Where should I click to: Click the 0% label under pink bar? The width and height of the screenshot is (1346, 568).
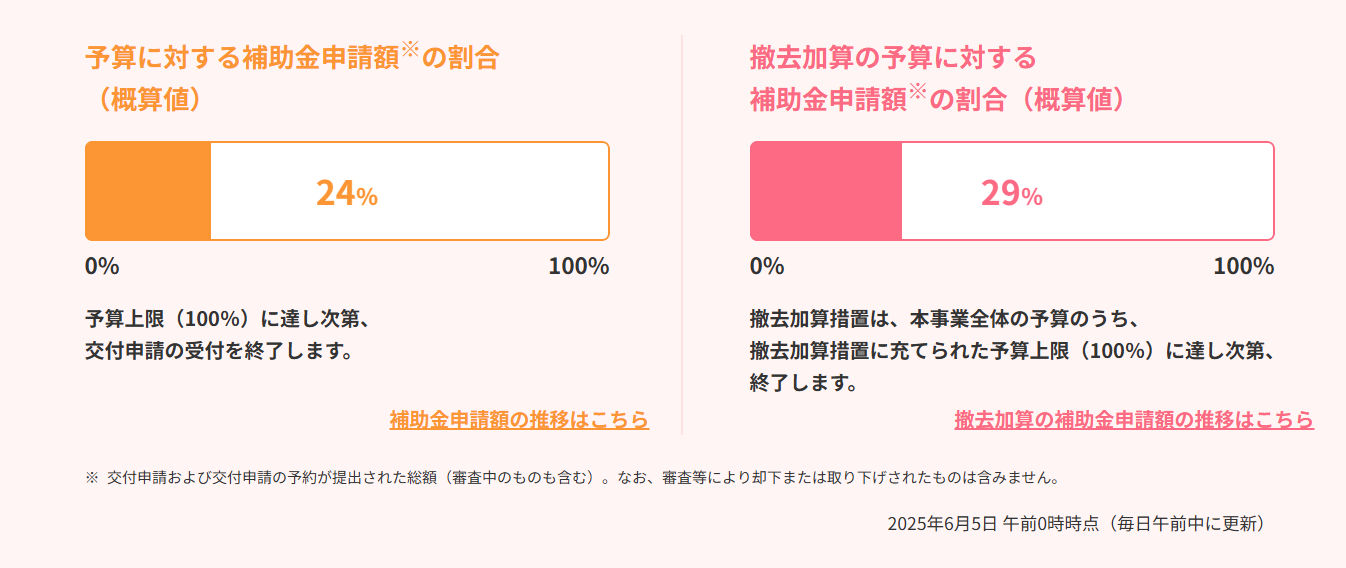pos(767,267)
